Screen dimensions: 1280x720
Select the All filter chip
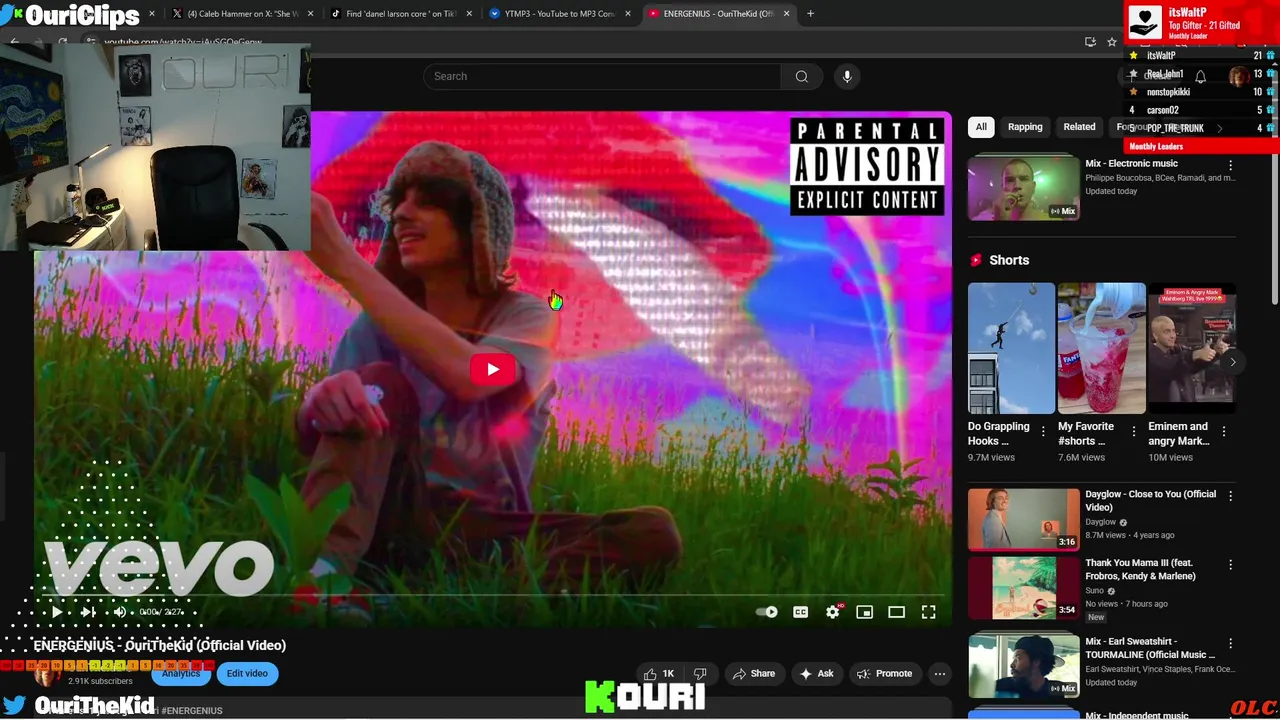point(981,127)
